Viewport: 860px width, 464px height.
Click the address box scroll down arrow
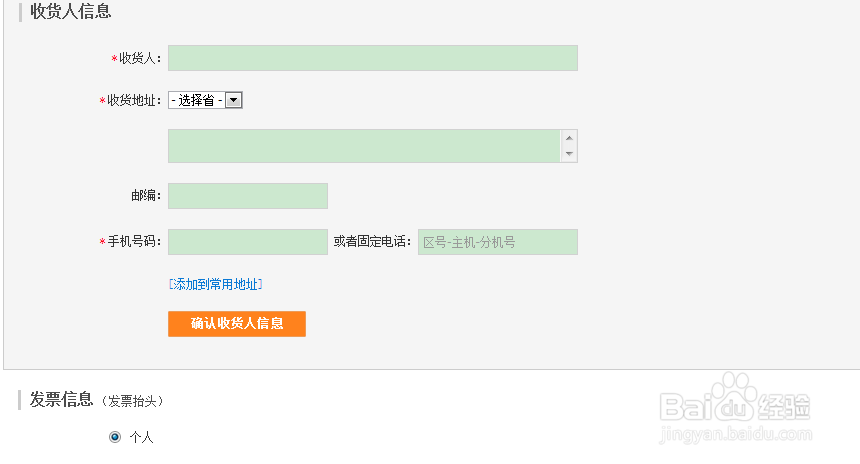point(569,154)
